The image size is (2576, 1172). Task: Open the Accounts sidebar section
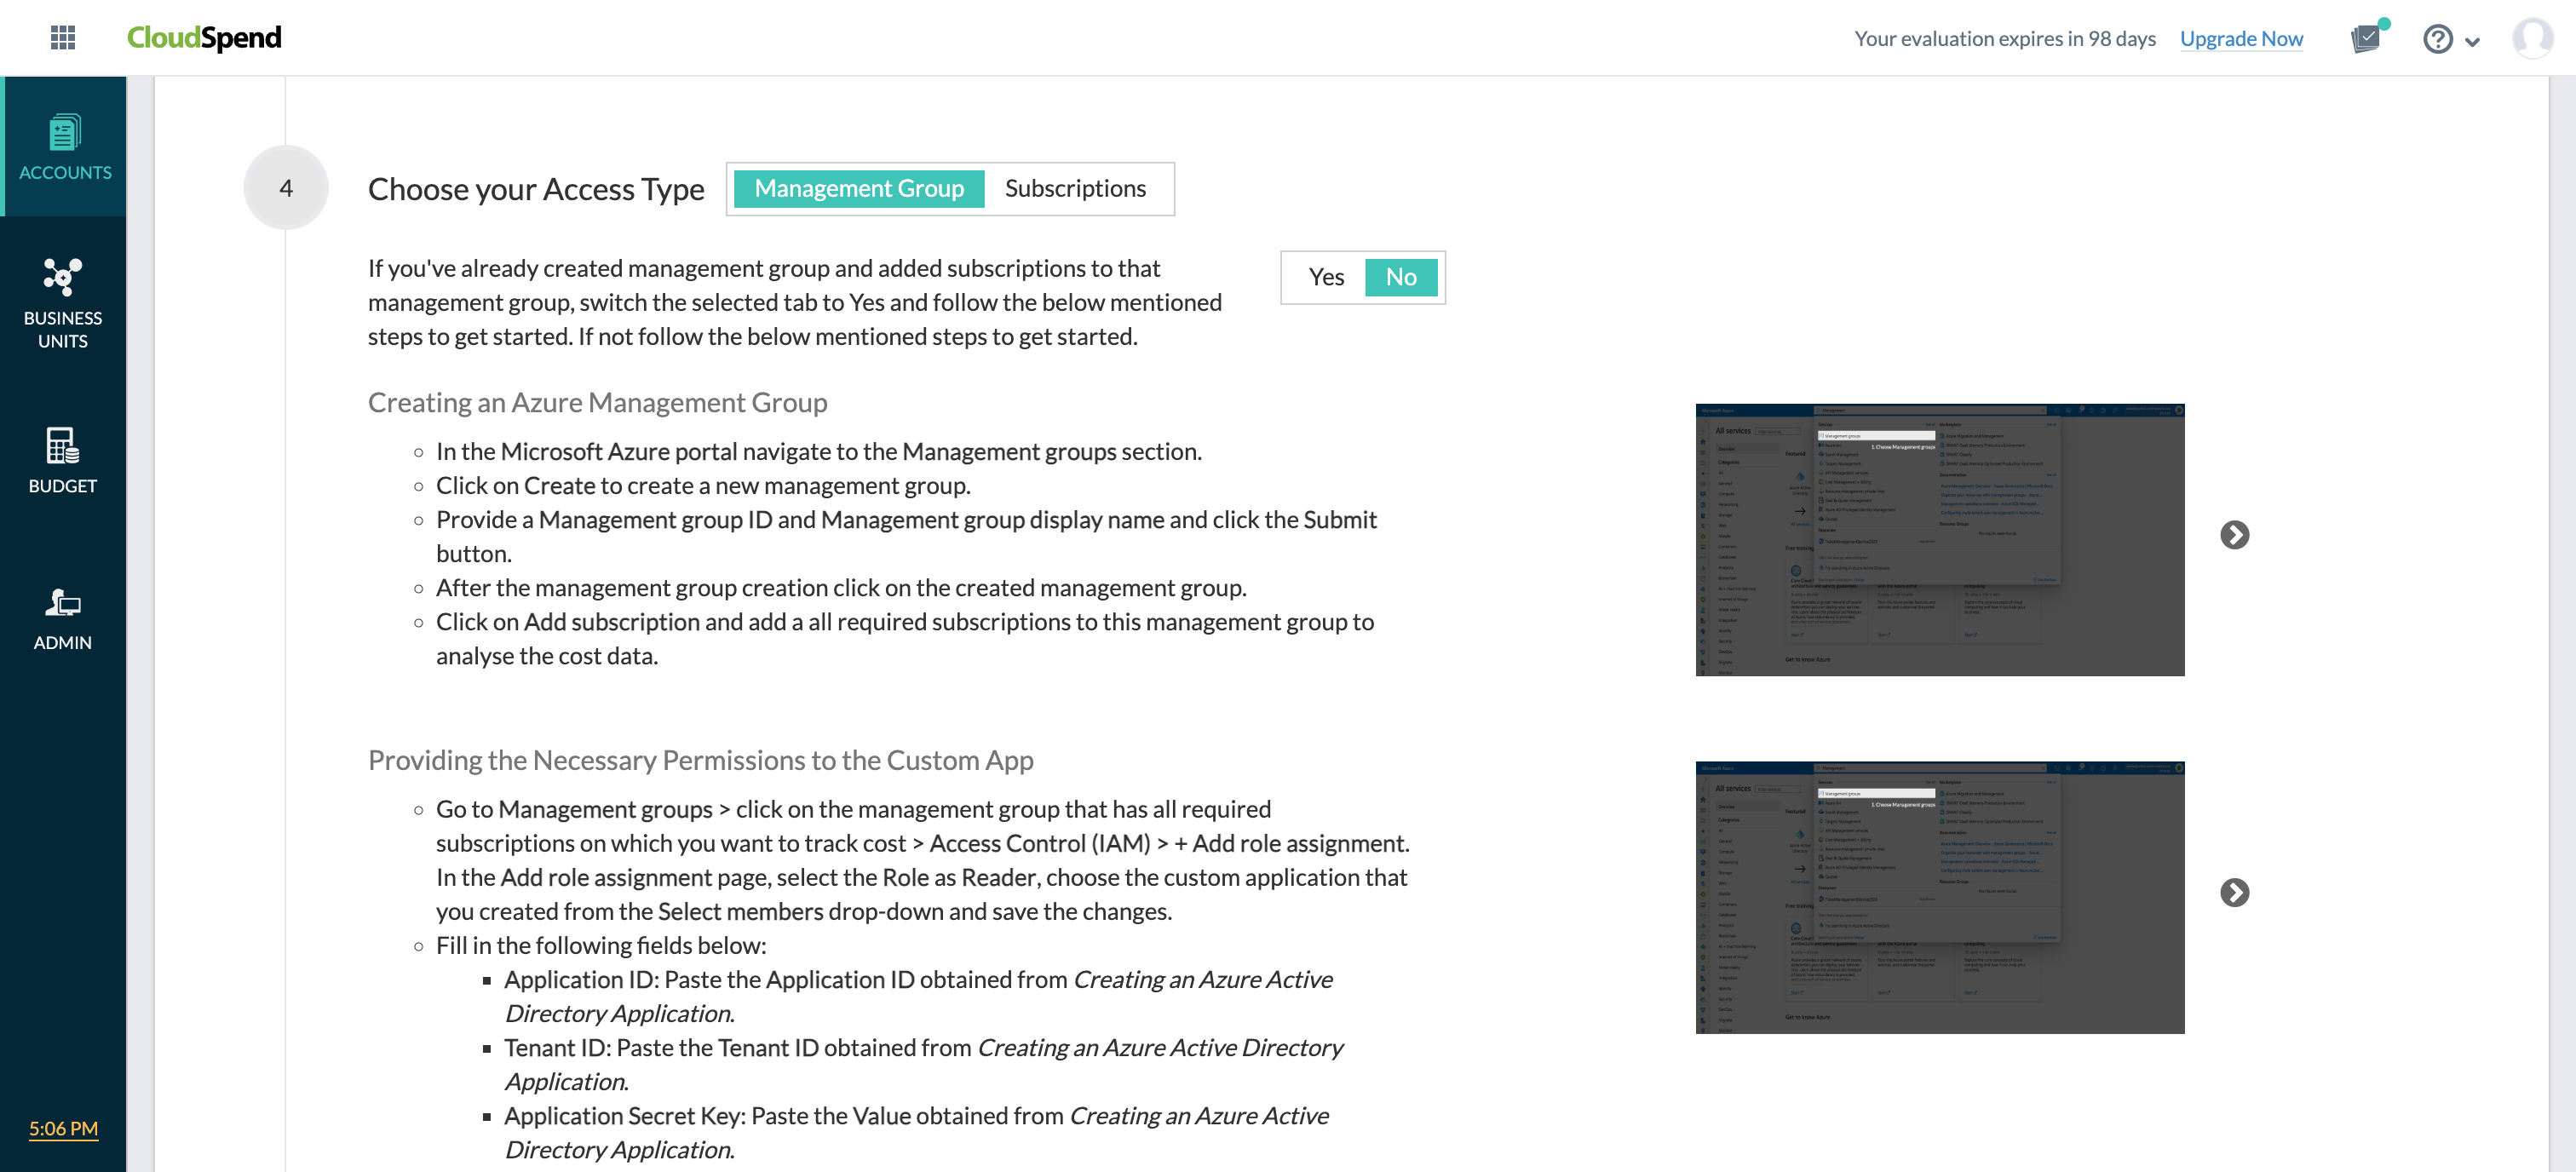point(64,147)
